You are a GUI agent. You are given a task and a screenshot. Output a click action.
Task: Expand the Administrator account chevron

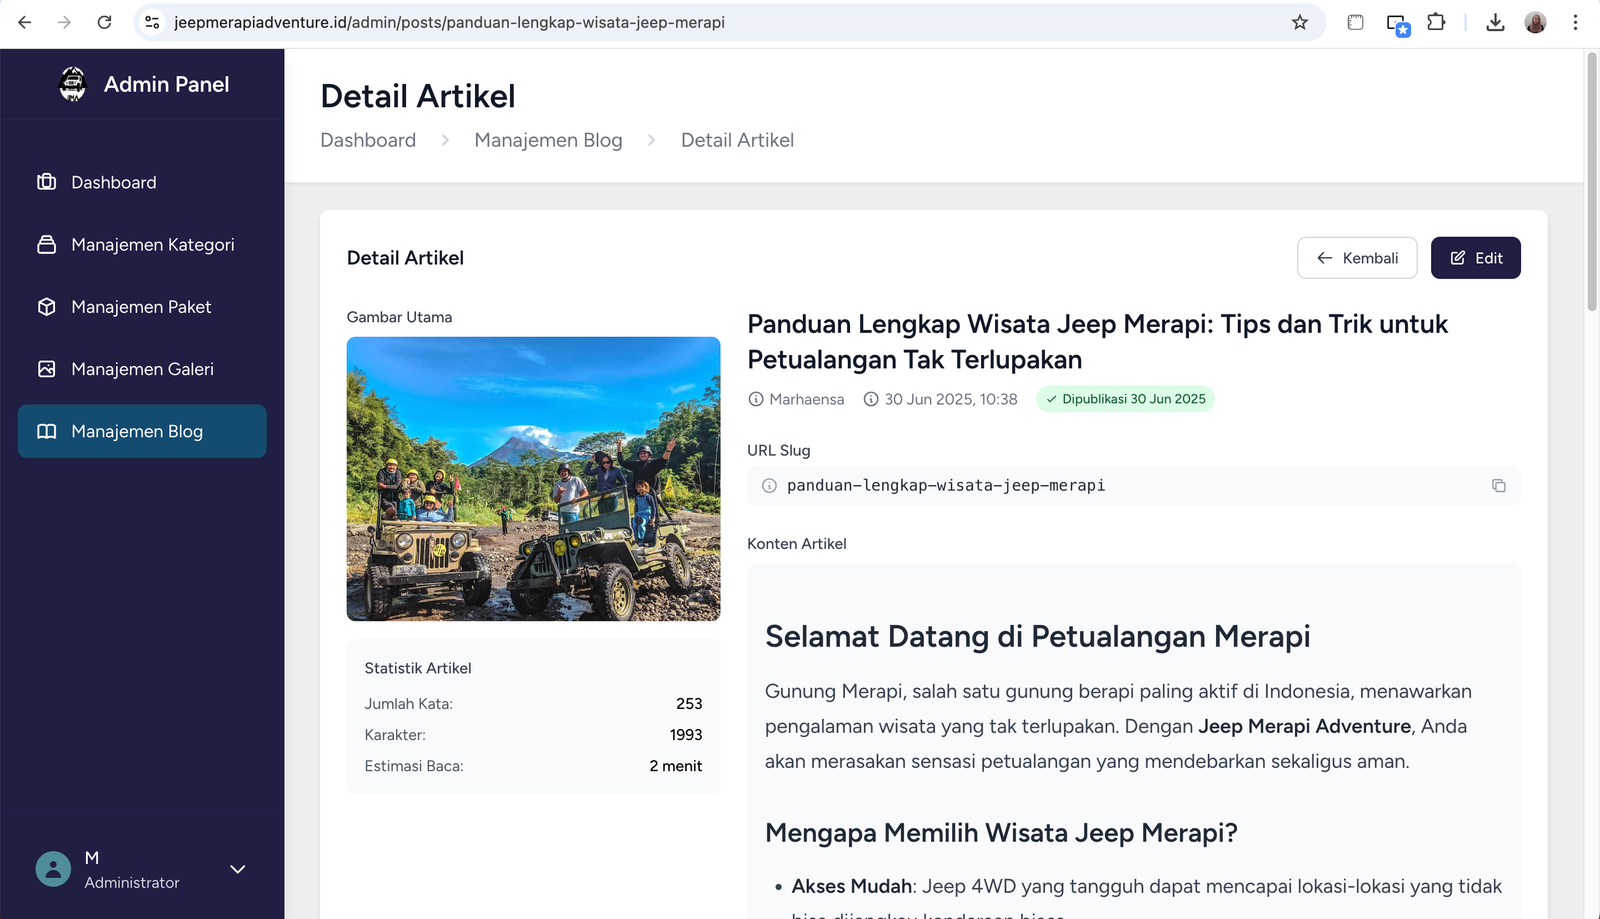(x=238, y=869)
